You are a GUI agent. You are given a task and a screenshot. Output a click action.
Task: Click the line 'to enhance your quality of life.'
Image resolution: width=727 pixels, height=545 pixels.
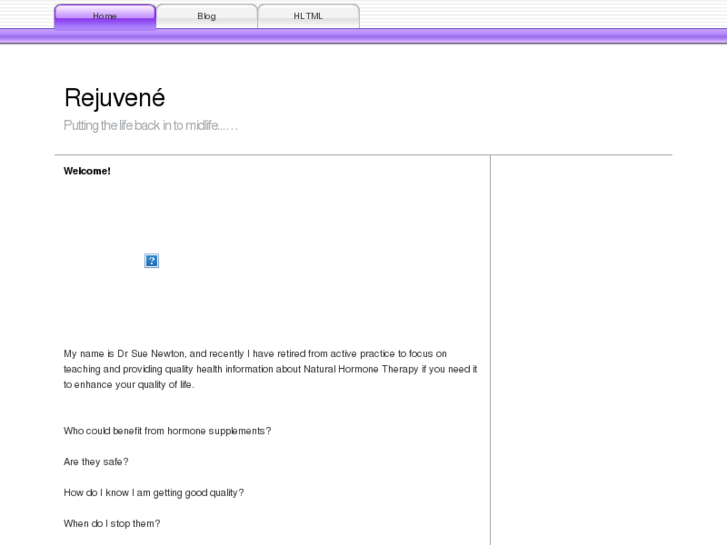point(129,385)
